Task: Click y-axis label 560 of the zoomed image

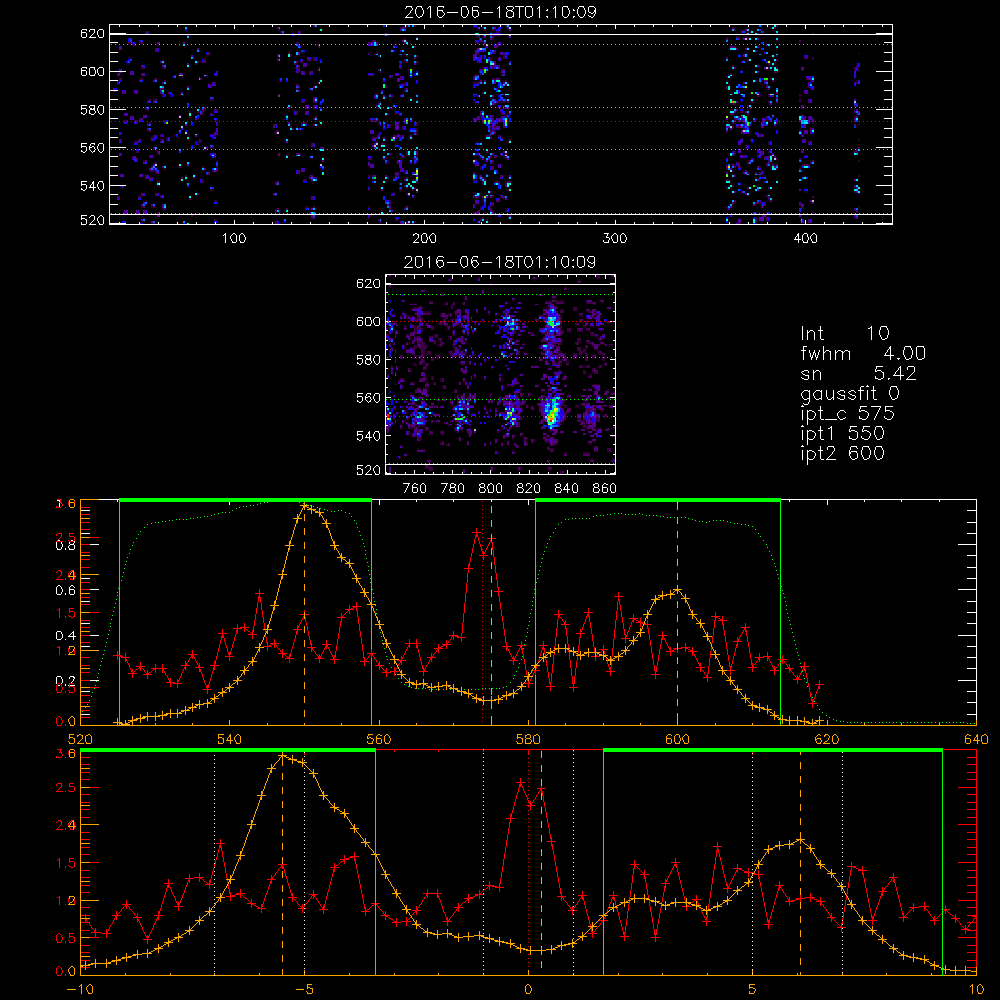Action: coord(368,398)
